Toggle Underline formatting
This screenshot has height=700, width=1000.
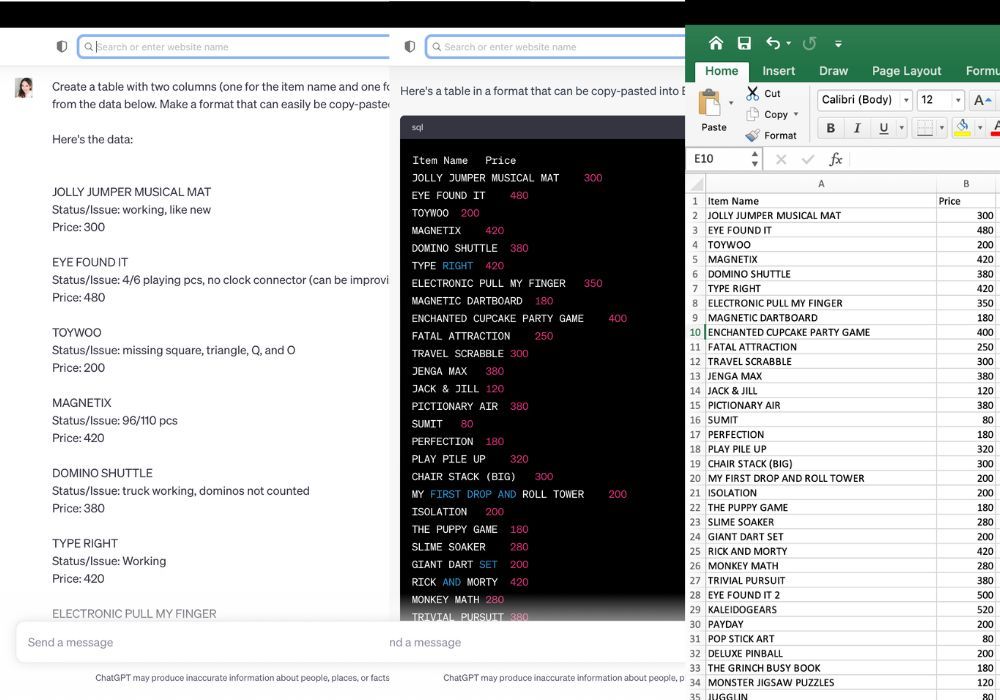pos(881,128)
